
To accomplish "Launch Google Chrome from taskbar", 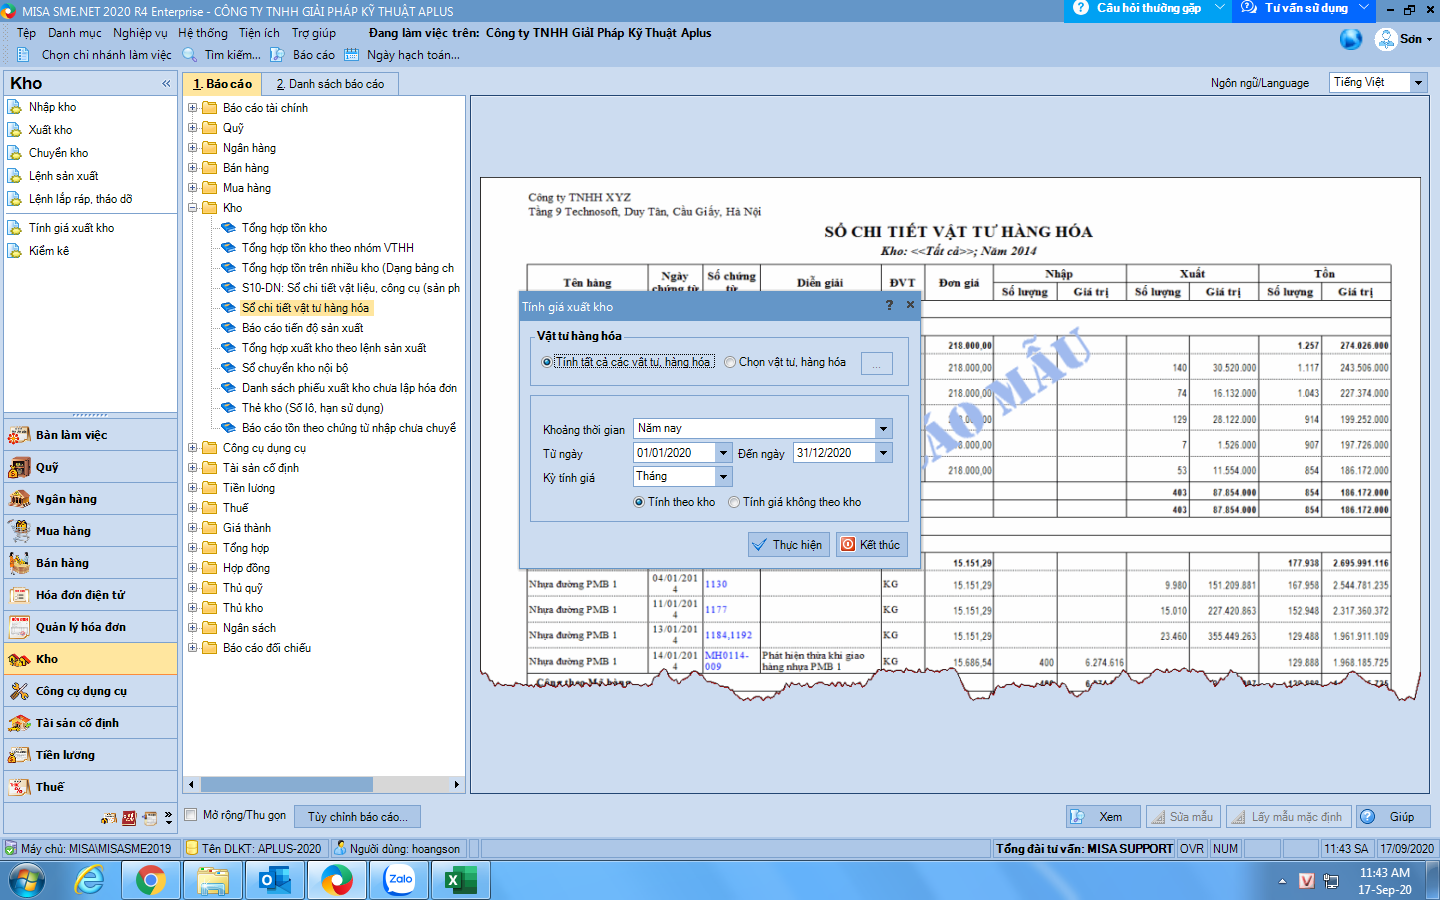I will pyautogui.click(x=151, y=880).
